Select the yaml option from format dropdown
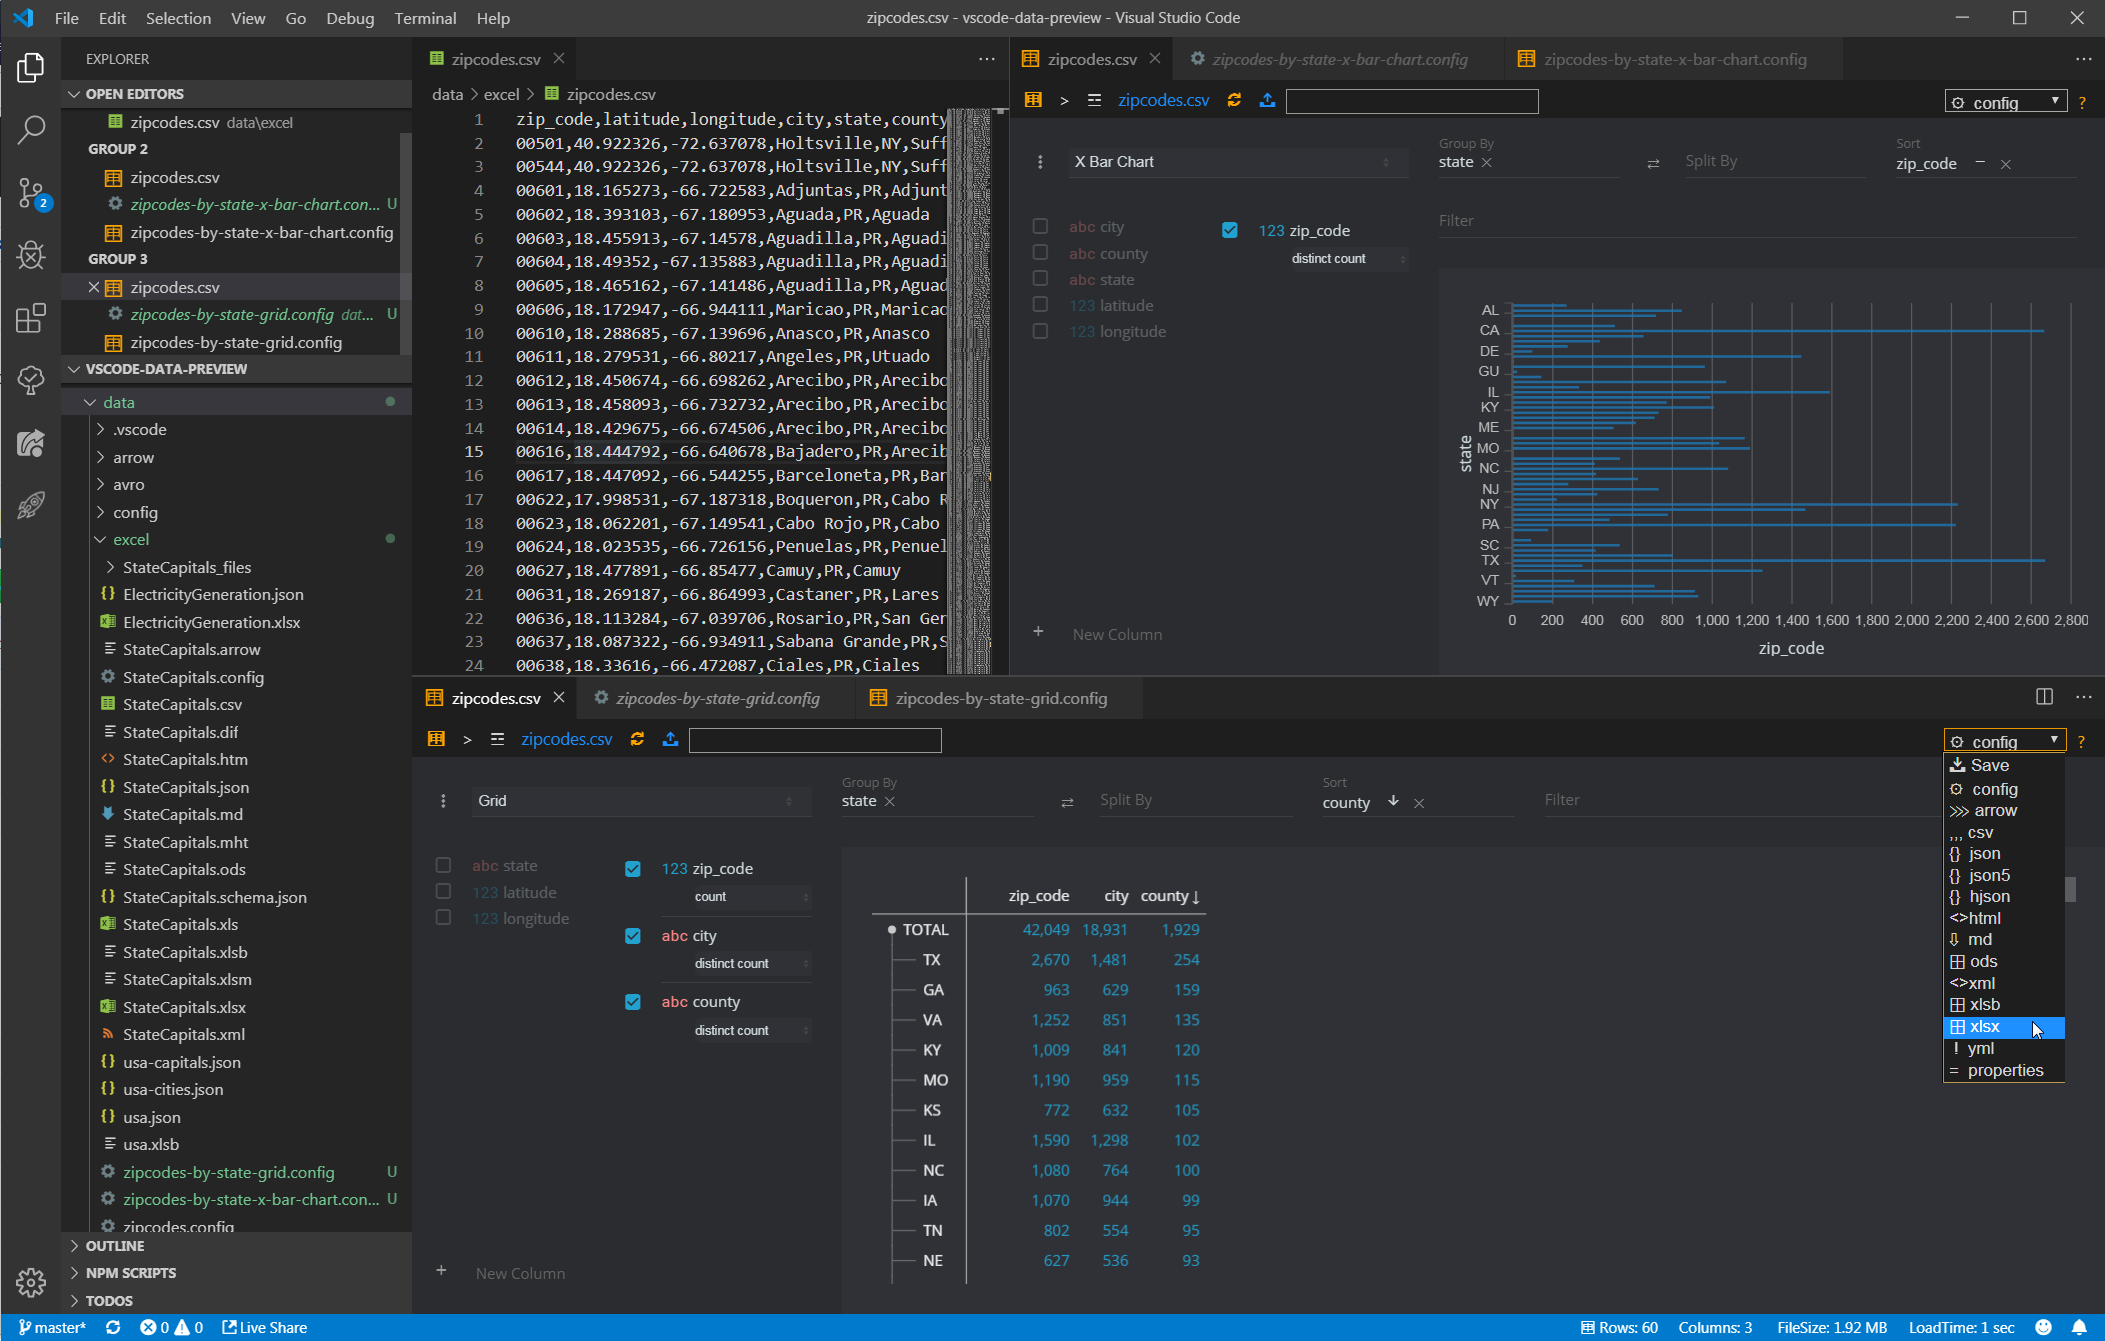 pos(1981,1046)
